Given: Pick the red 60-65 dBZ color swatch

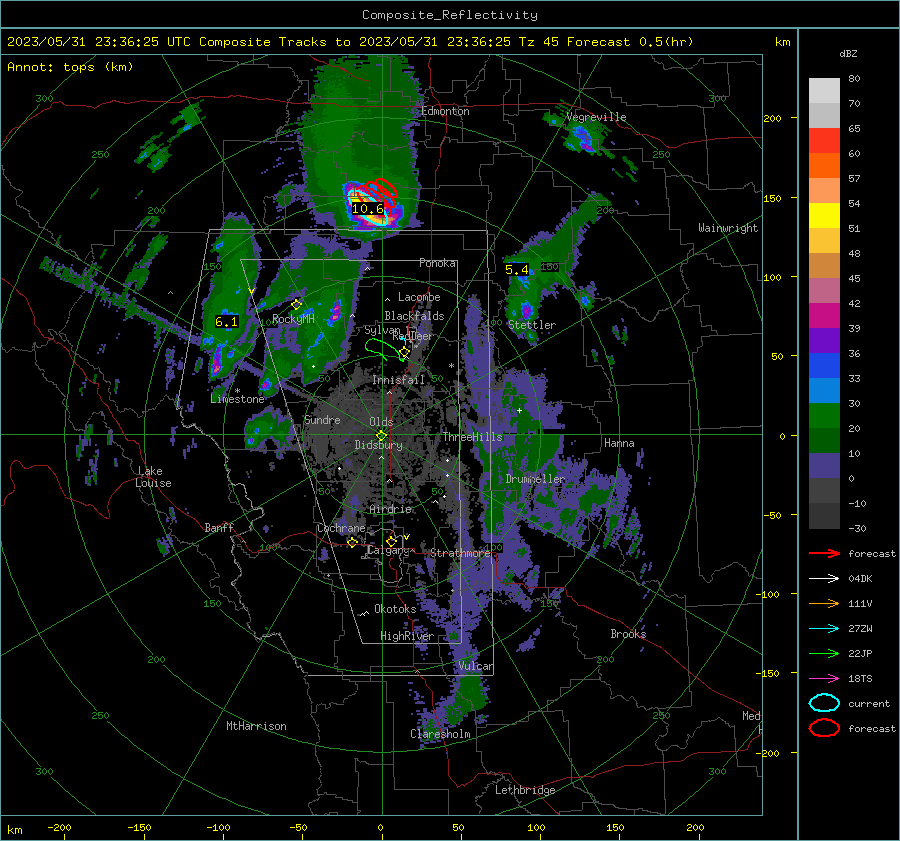Looking at the screenshot, I should click(x=824, y=141).
